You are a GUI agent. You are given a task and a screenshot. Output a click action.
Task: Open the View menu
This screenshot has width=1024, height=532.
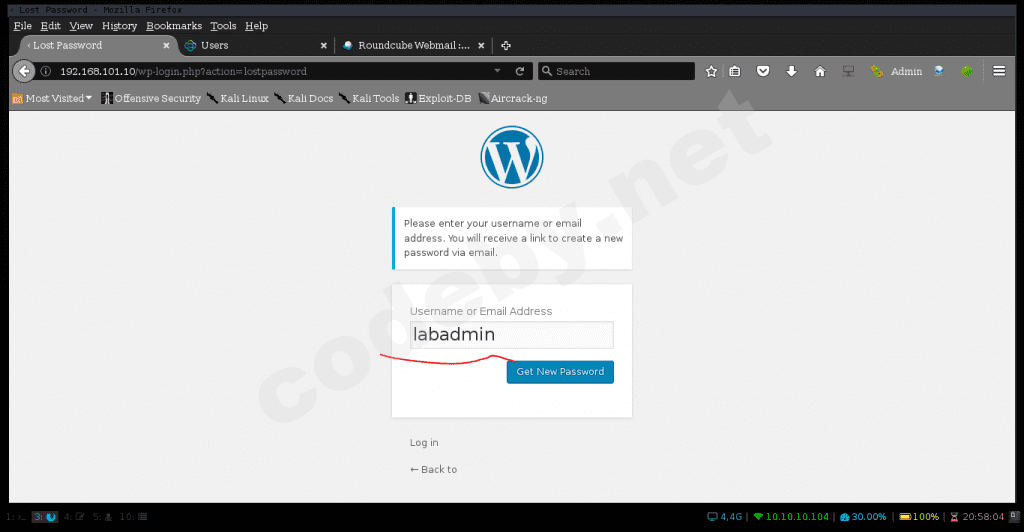tap(81, 26)
